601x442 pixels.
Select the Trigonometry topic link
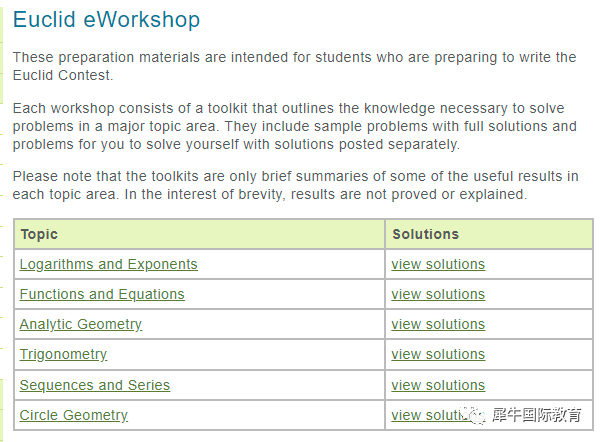click(63, 354)
